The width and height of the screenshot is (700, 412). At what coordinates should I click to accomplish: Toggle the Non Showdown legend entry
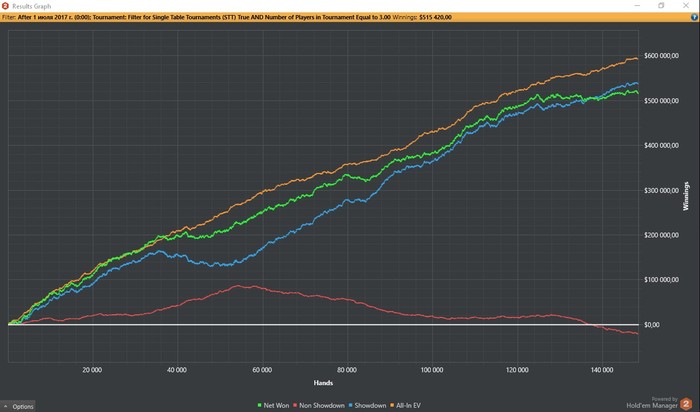[318, 405]
